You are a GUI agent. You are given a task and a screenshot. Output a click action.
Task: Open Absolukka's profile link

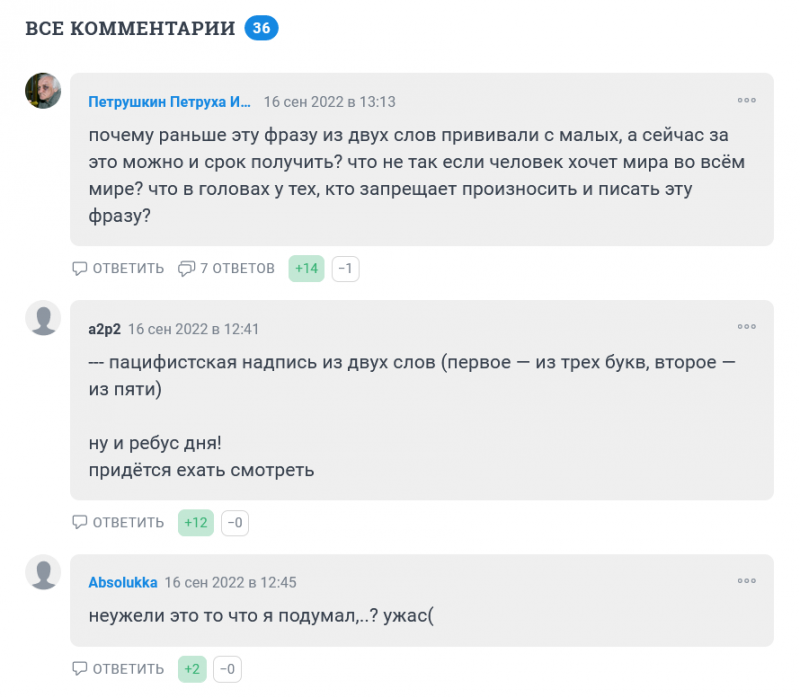pyautogui.click(x=122, y=582)
